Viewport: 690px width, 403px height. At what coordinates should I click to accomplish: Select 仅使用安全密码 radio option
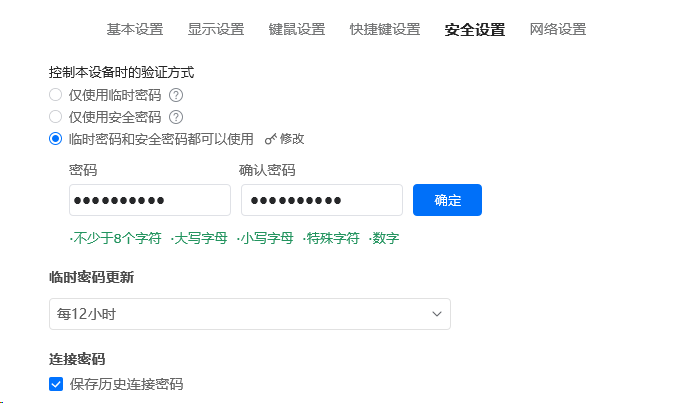pos(55,117)
